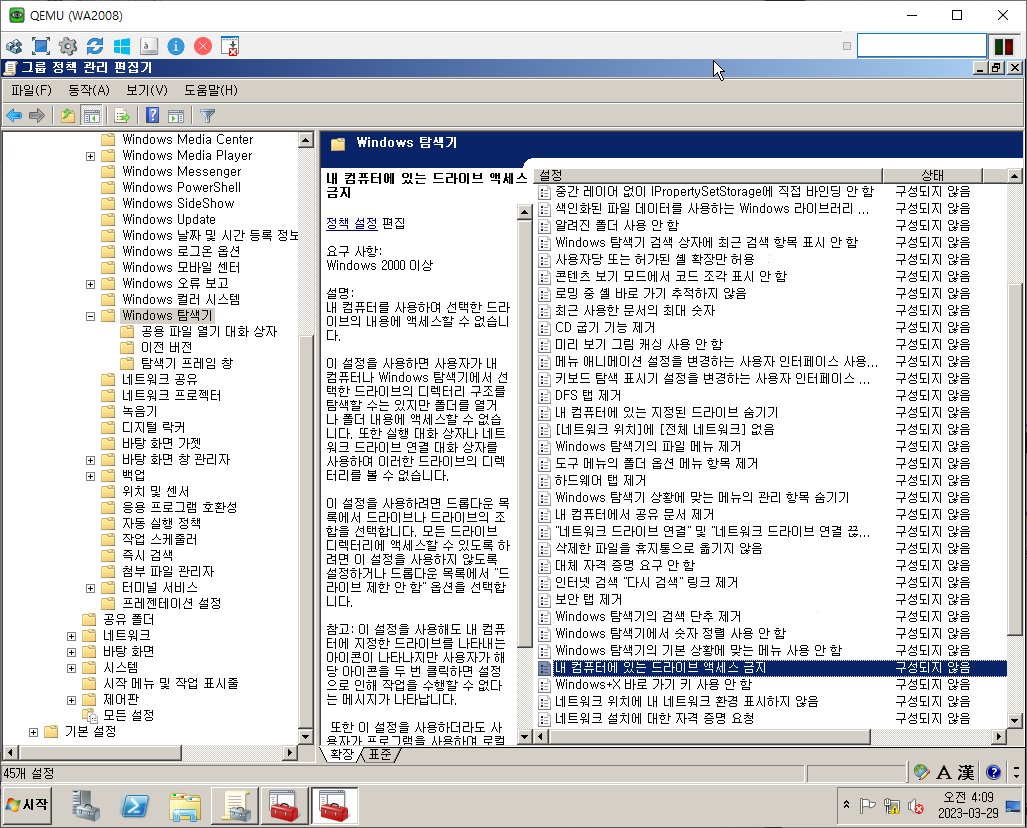Click the description pane down scroll arrow
Image resolution: width=1027 pixels, height=828 pixels.
pyautogui.click(x=524, y=736)
